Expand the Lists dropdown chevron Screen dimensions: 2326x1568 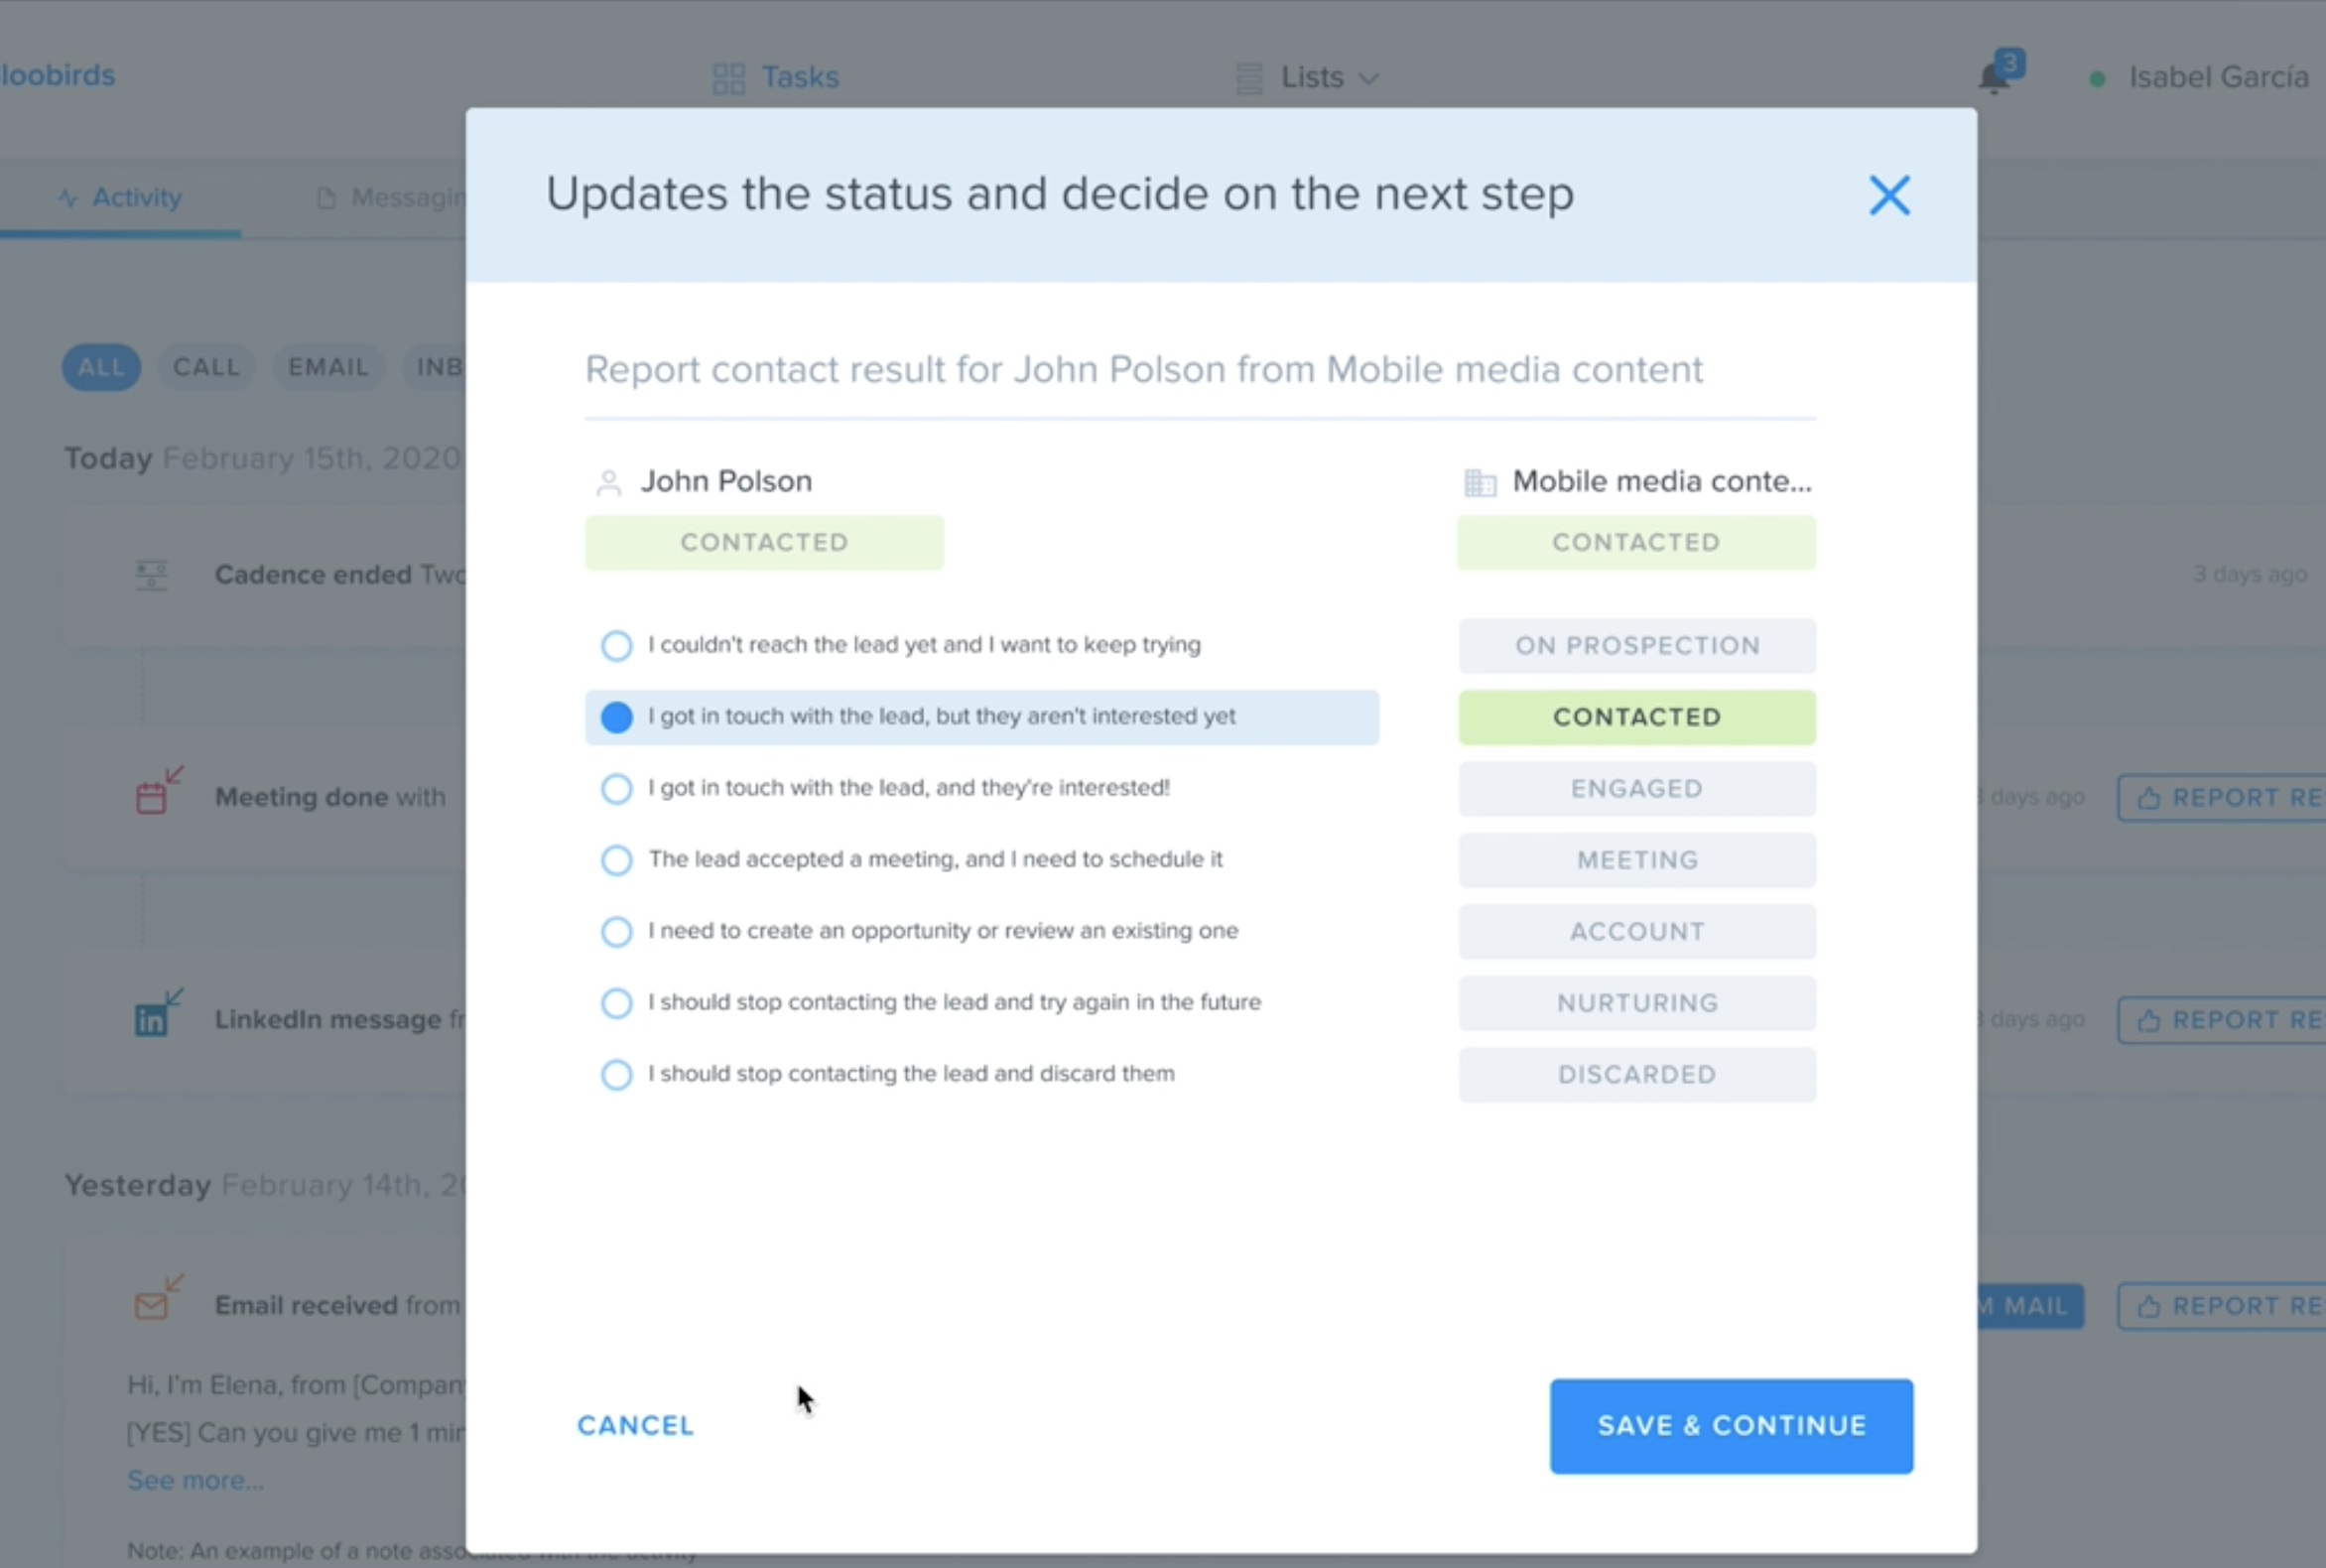pyautogui.click(x=1368, y=78)
